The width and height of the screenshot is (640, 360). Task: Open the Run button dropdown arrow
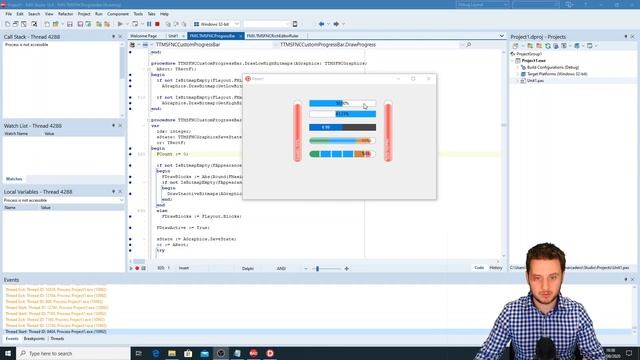click(x=127, y=24)
